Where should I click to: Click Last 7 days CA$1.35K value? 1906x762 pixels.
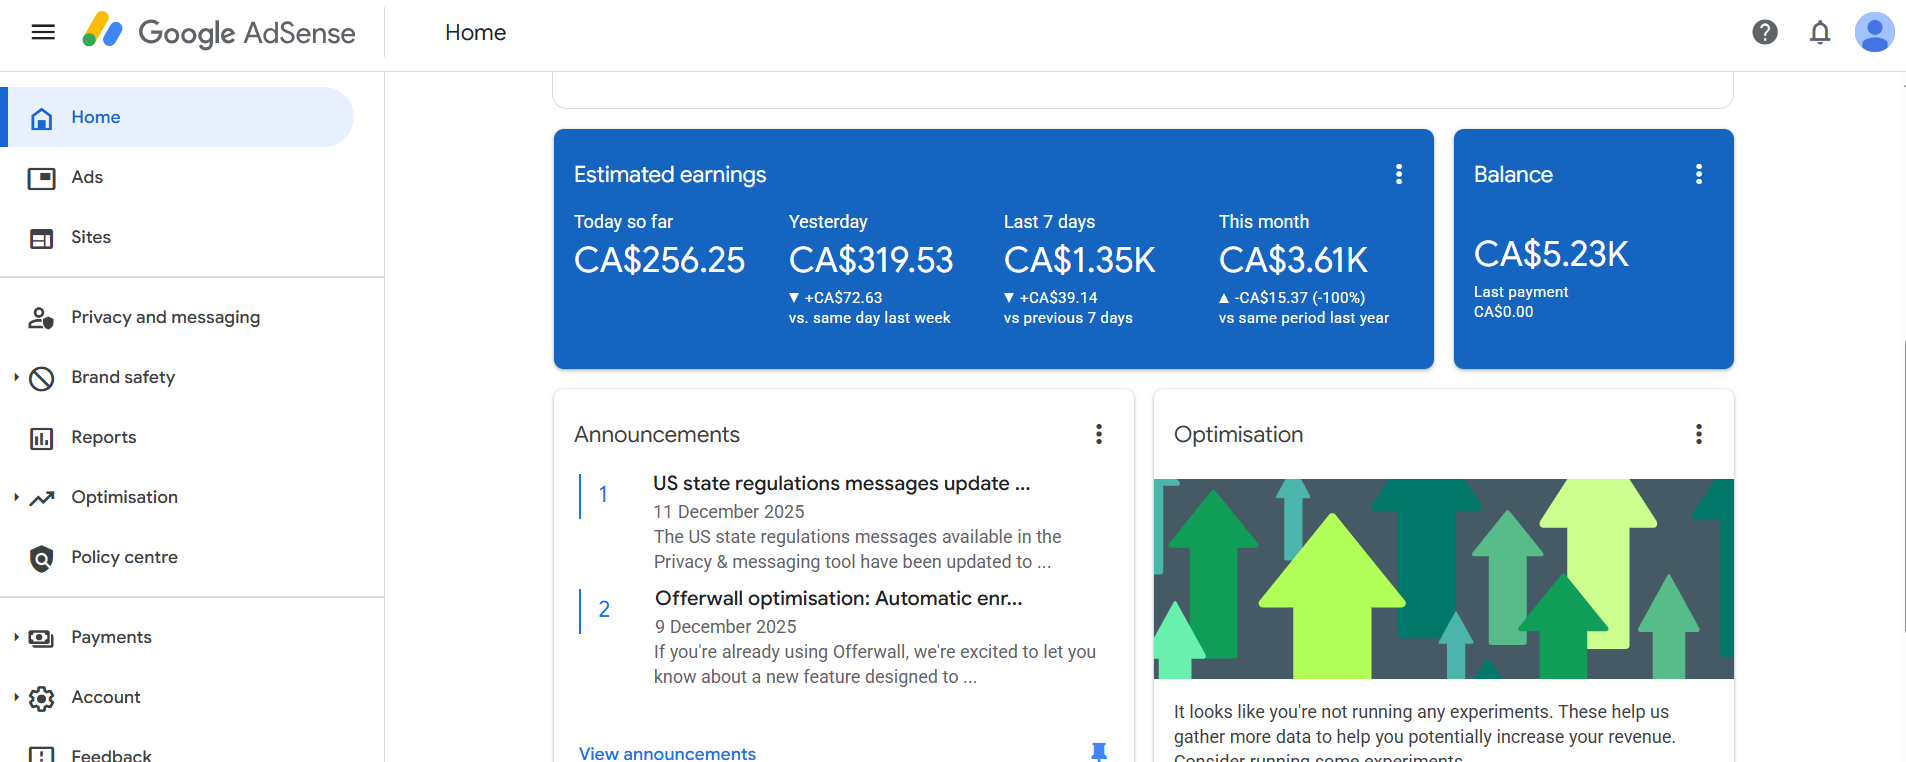coord(1079,260)
